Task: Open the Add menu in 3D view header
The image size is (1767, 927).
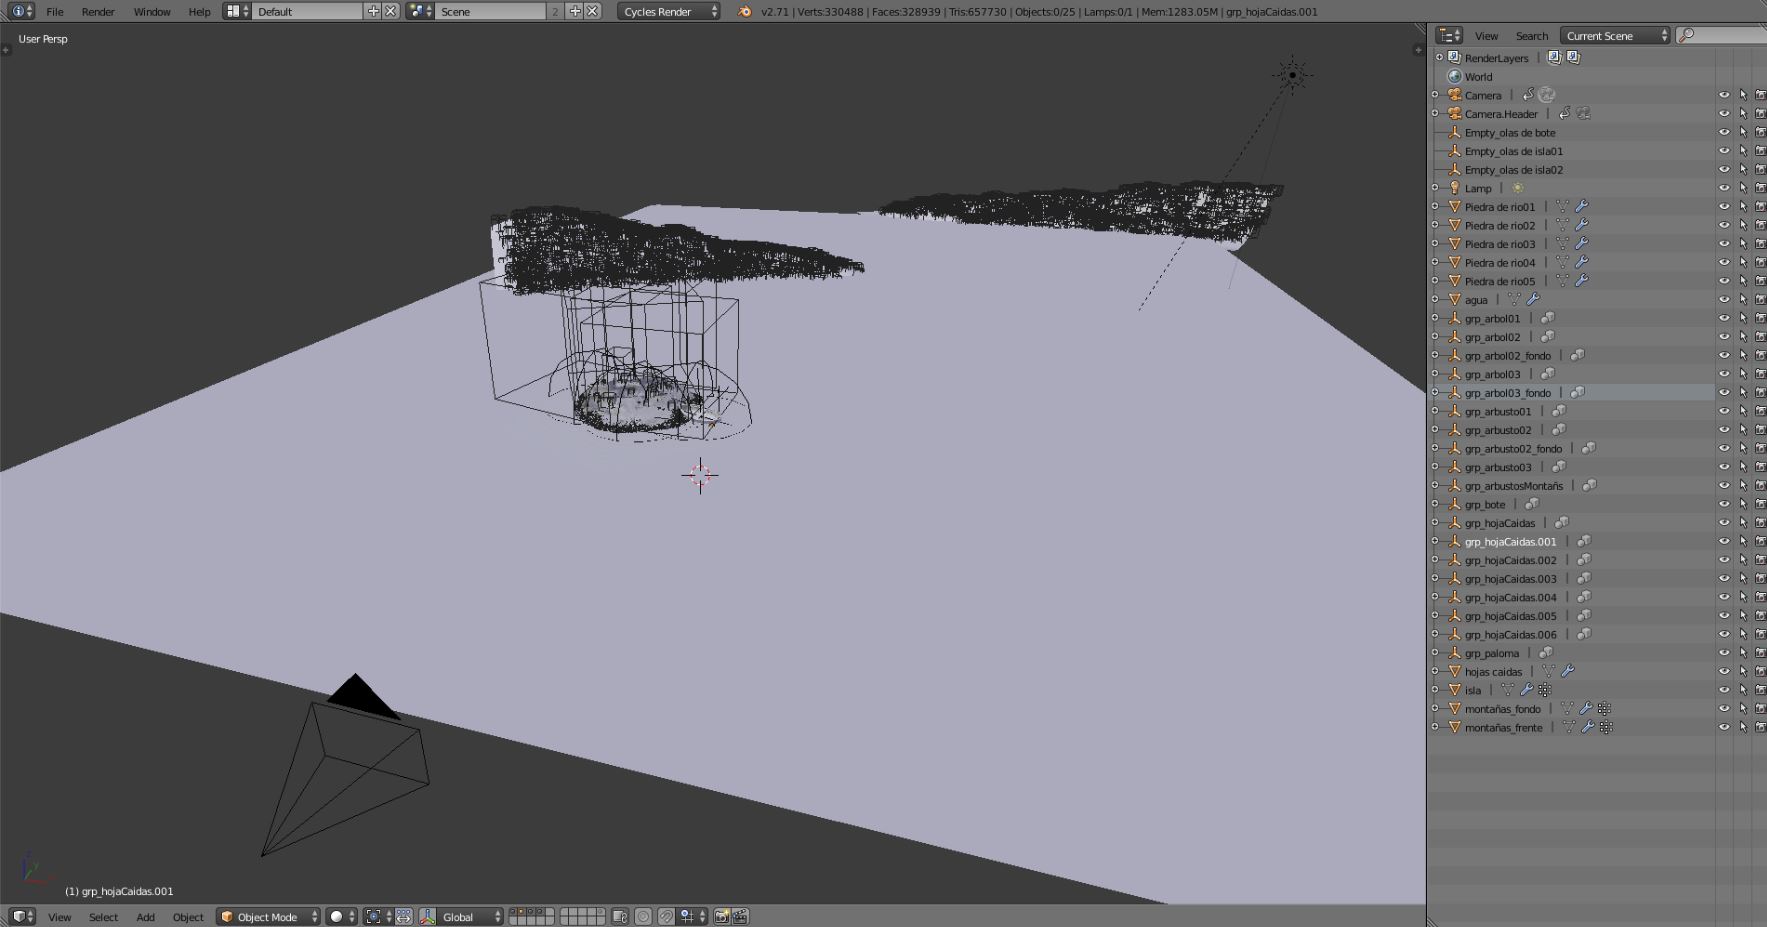Action: [x=145, y=916]
